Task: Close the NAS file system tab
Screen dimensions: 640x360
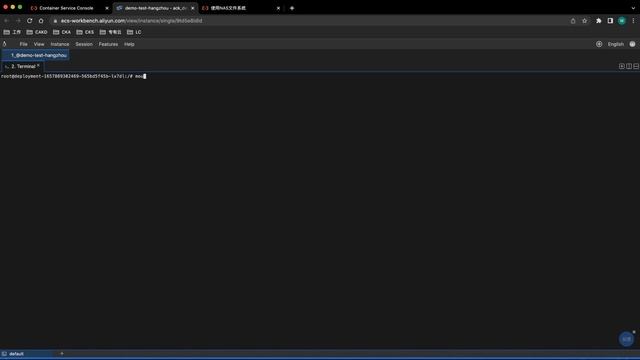Action: (x=278, y=8)
